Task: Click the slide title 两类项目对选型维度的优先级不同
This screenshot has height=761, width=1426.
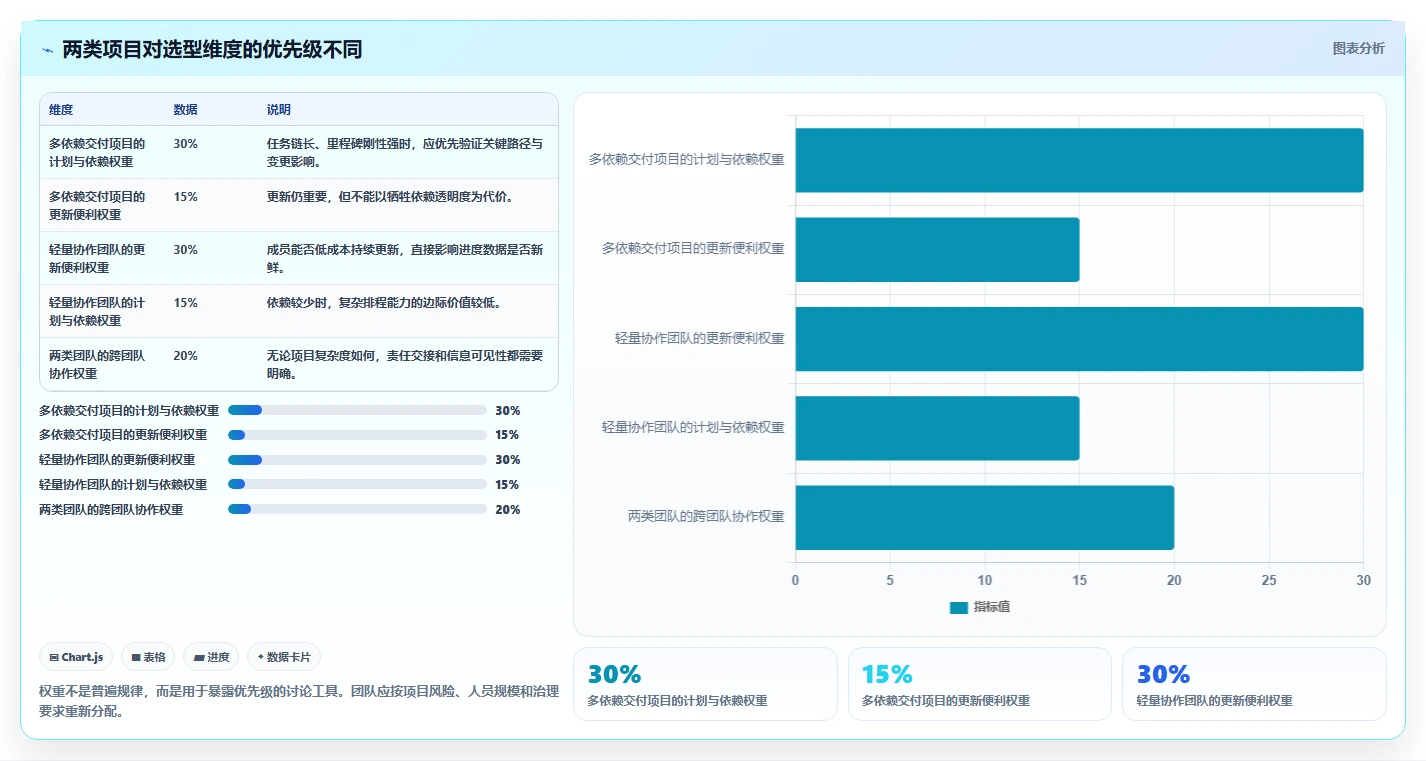Action: 212,50
